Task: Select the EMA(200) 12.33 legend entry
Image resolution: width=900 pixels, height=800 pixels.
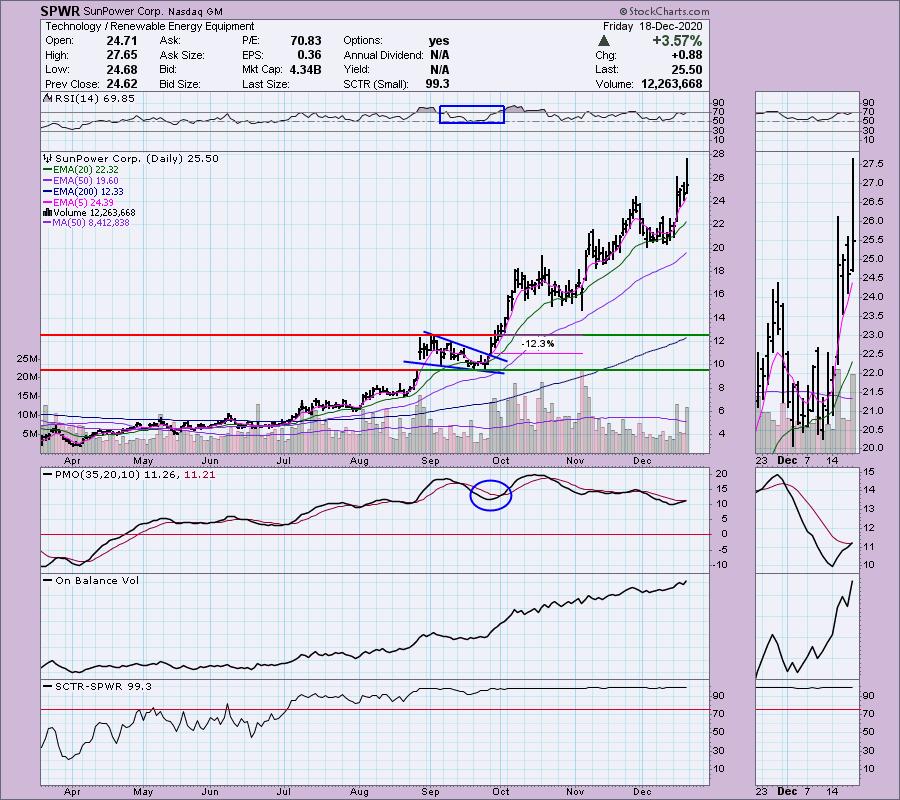Action: coord(85,192)
